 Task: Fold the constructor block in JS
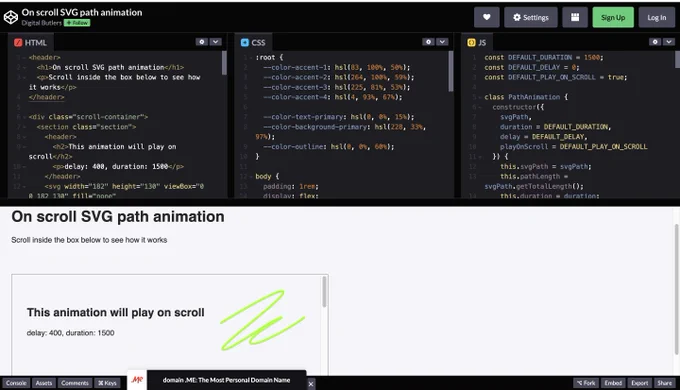[479, 107]
